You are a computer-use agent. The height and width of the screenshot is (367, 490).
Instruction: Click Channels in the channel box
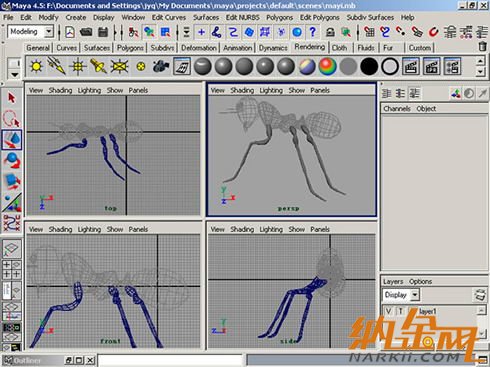397,108
